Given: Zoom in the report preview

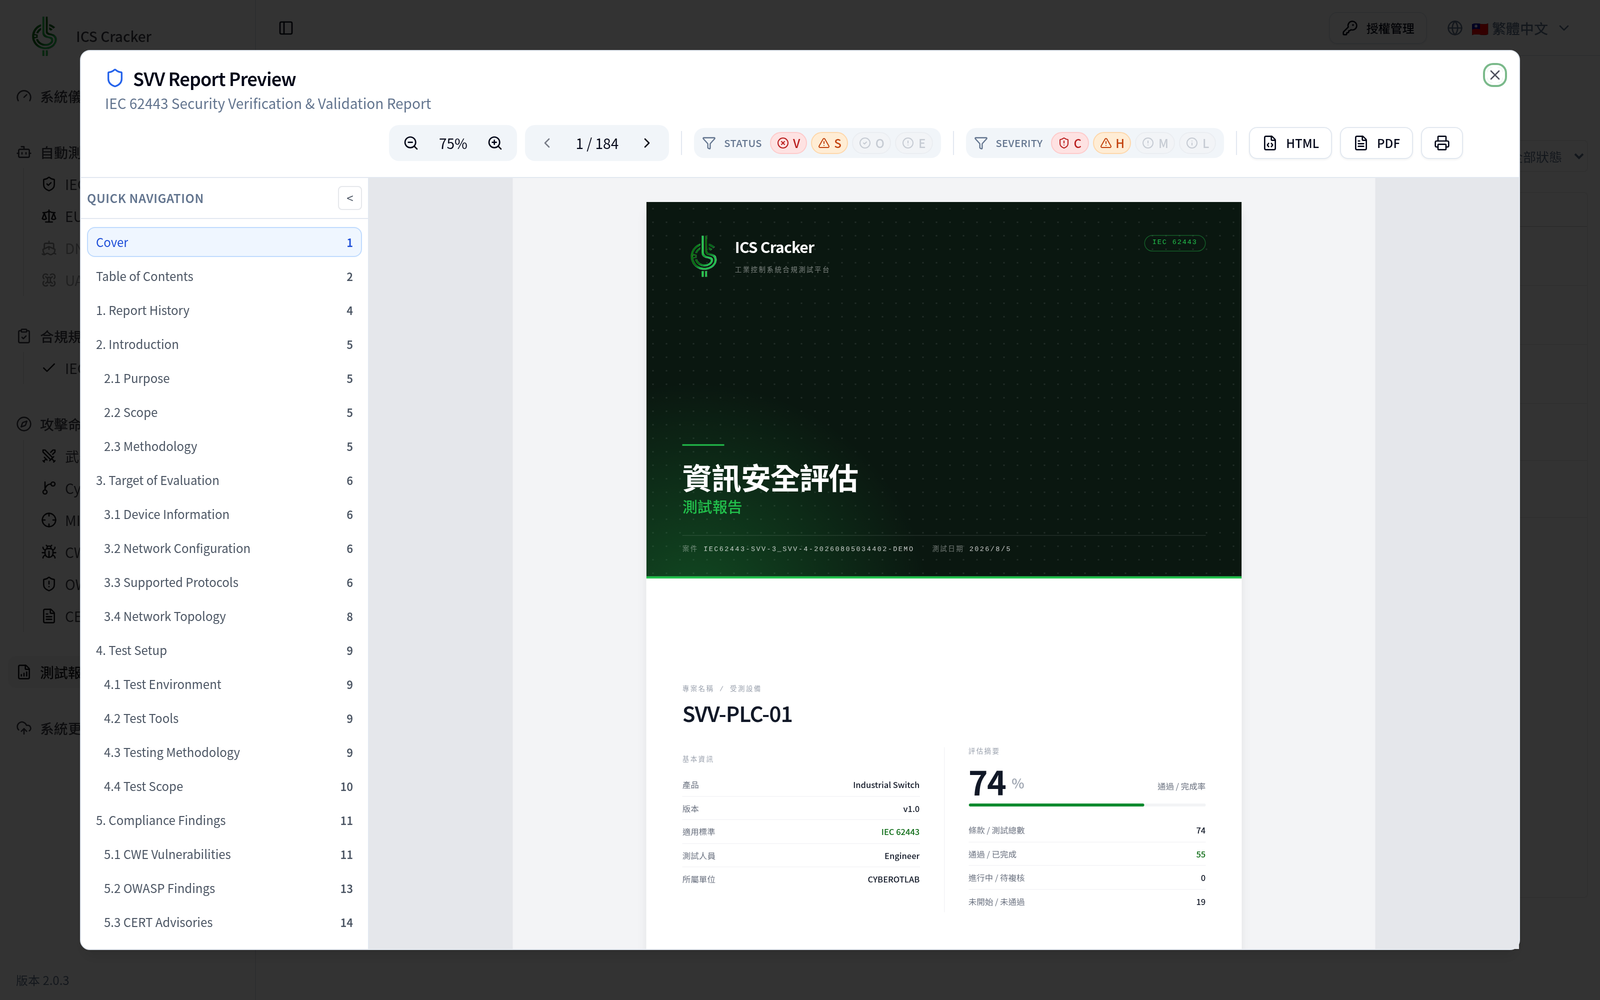Looking at the screenshot, I should click(x=495, y=143).
